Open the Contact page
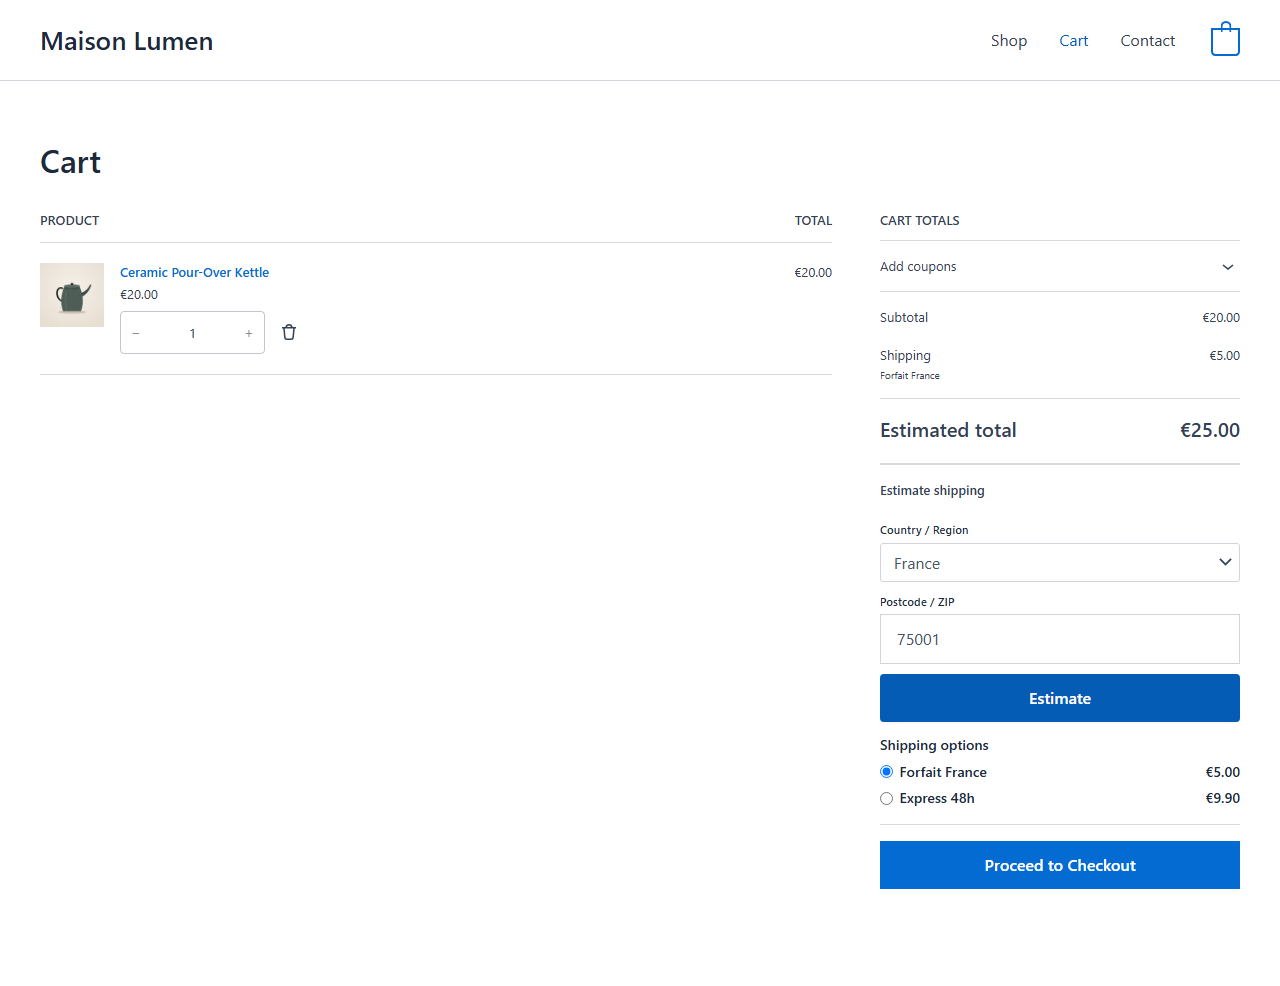This screenshot has width=1280, height=986. [1148, 41]
